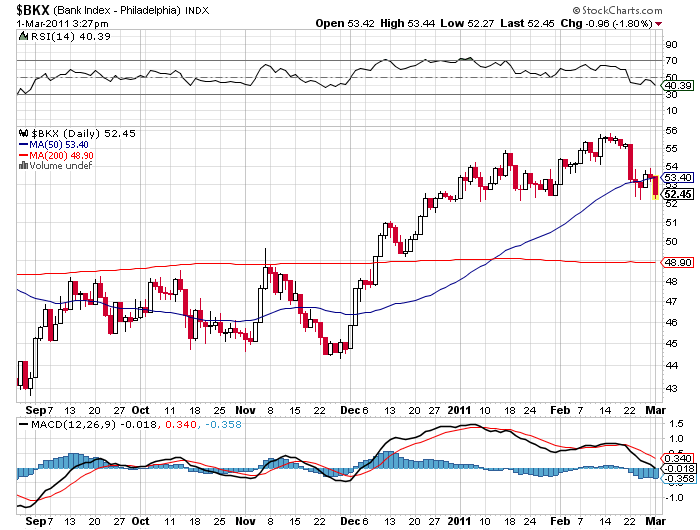The width and height of the screenshot is (700, 530).
Task: Click the blue -0.358 histogram legend value
Action: (x=223, y=424)
